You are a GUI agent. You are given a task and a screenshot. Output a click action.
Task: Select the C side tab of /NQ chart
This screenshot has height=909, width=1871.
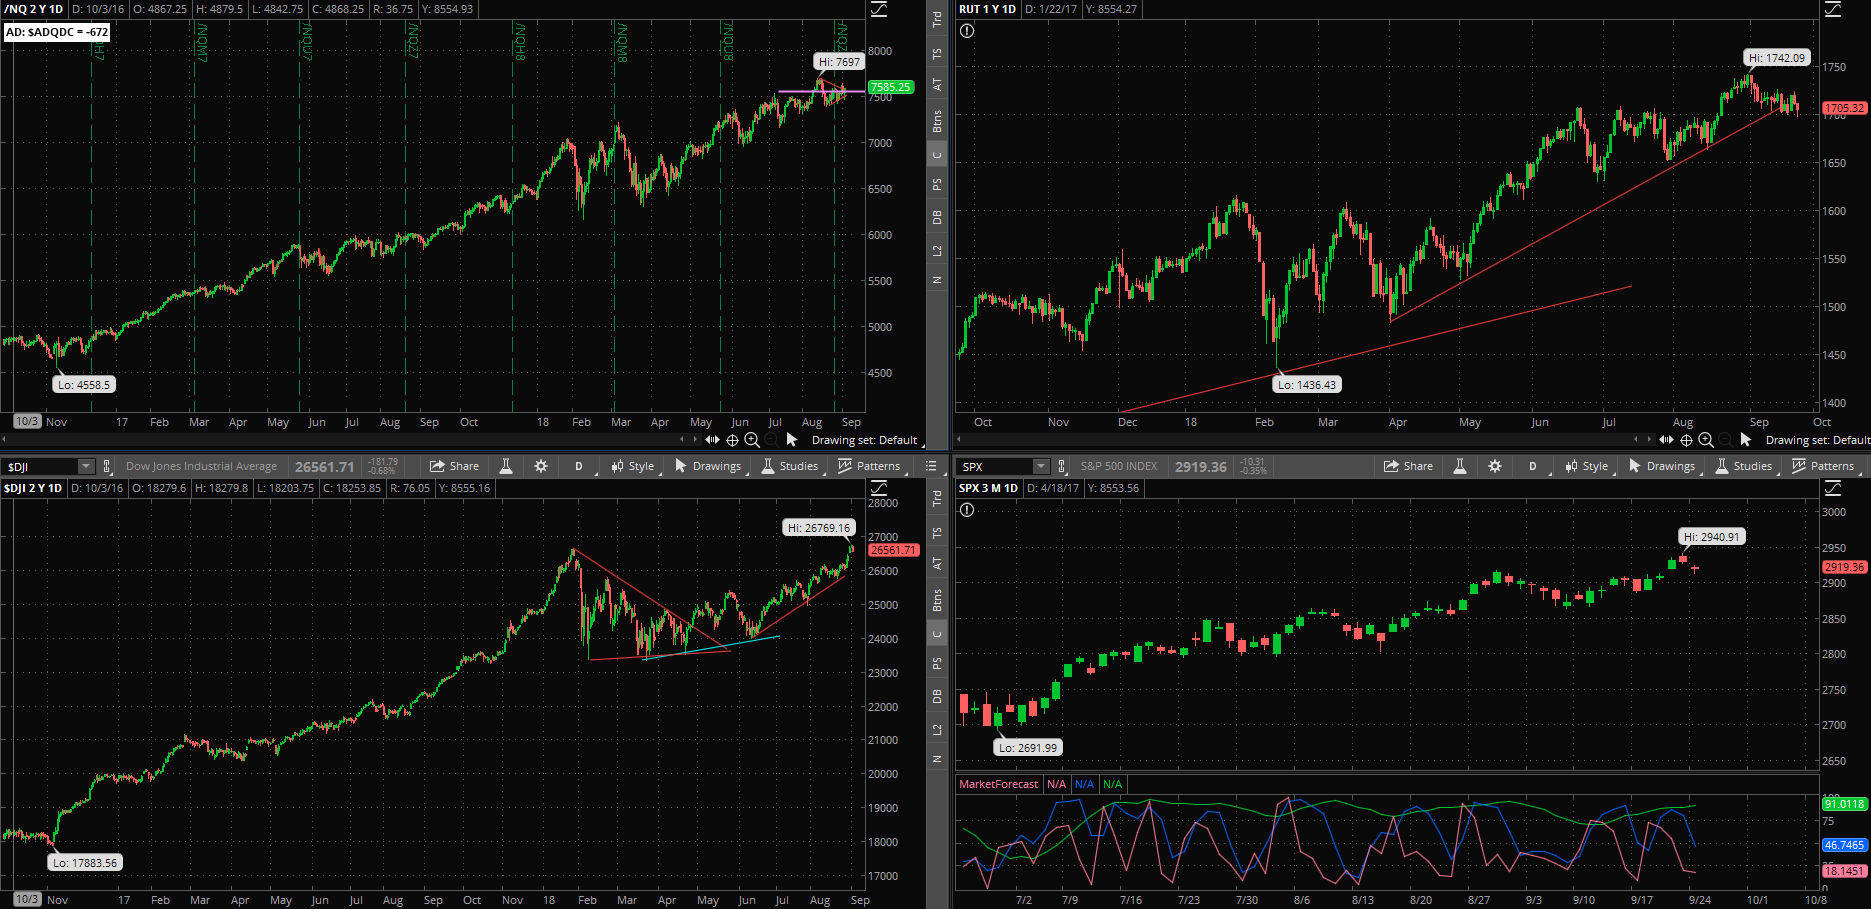pyautogui.click(x=937, y=155)
